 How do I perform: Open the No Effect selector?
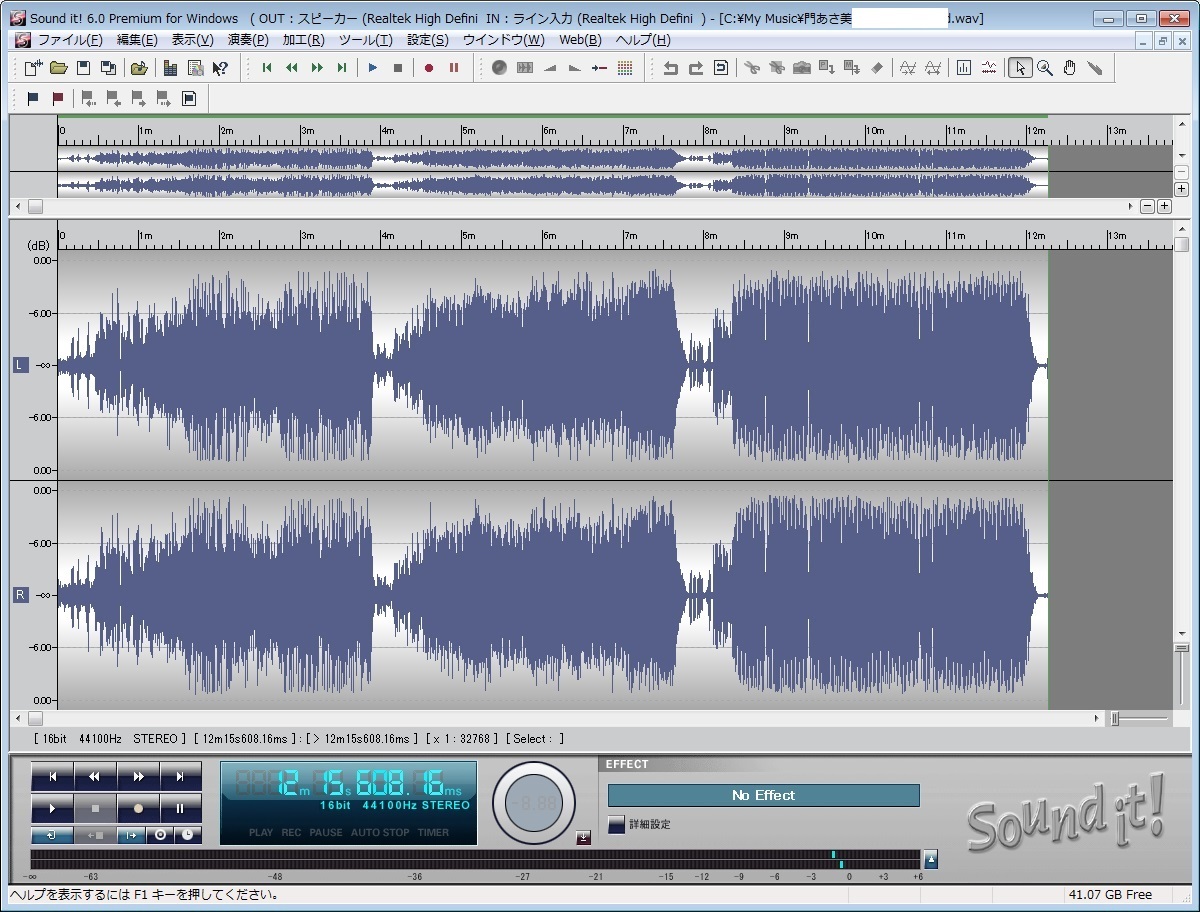click(x=763, y=795)
